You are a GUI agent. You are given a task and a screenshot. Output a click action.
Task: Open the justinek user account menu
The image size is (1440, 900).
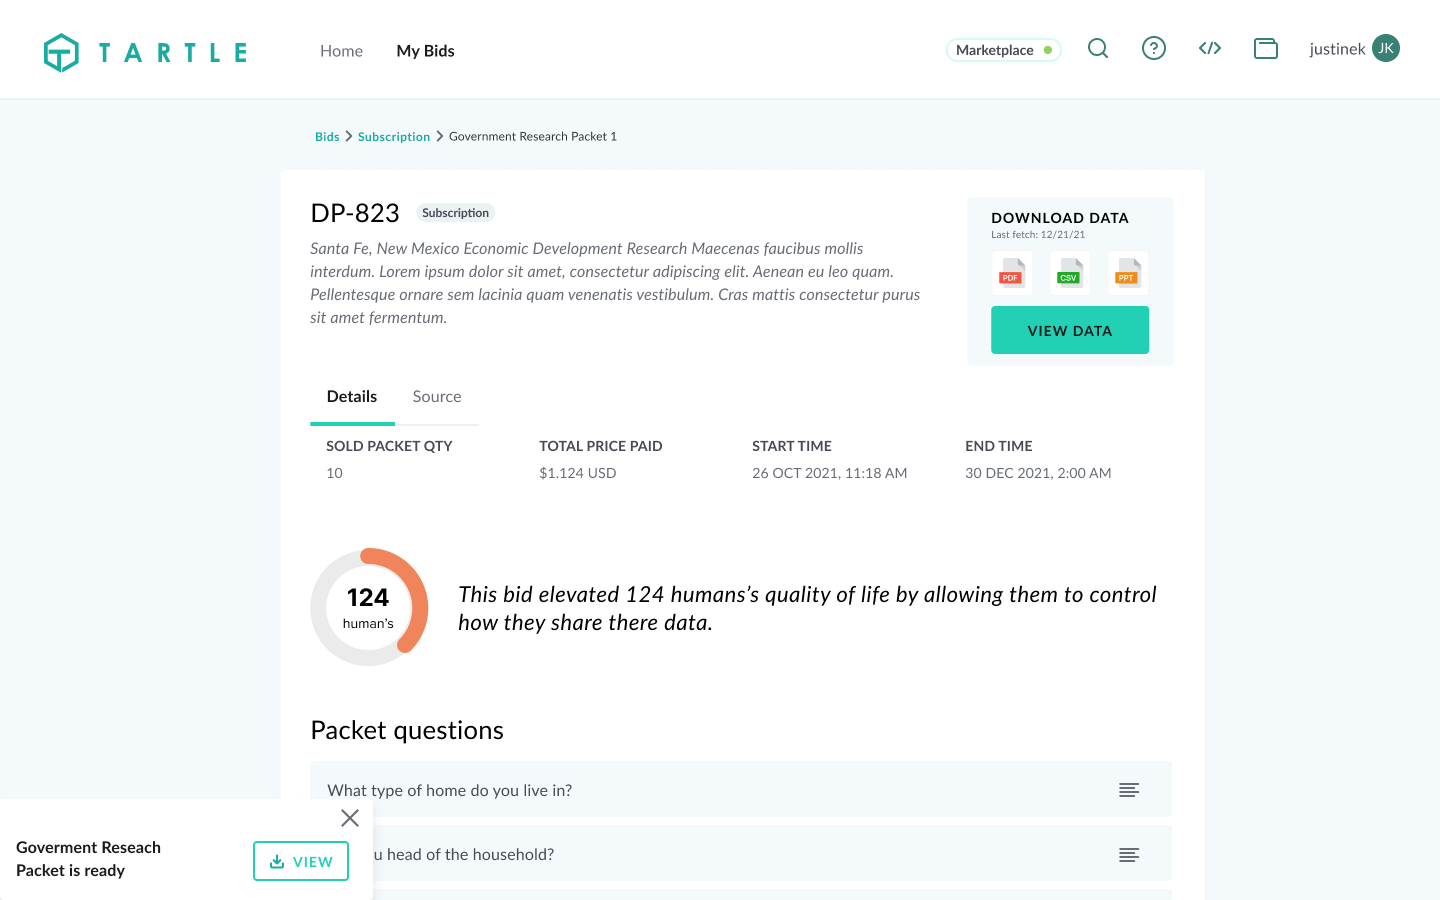pyautogui.click(x=1354, y=49)
